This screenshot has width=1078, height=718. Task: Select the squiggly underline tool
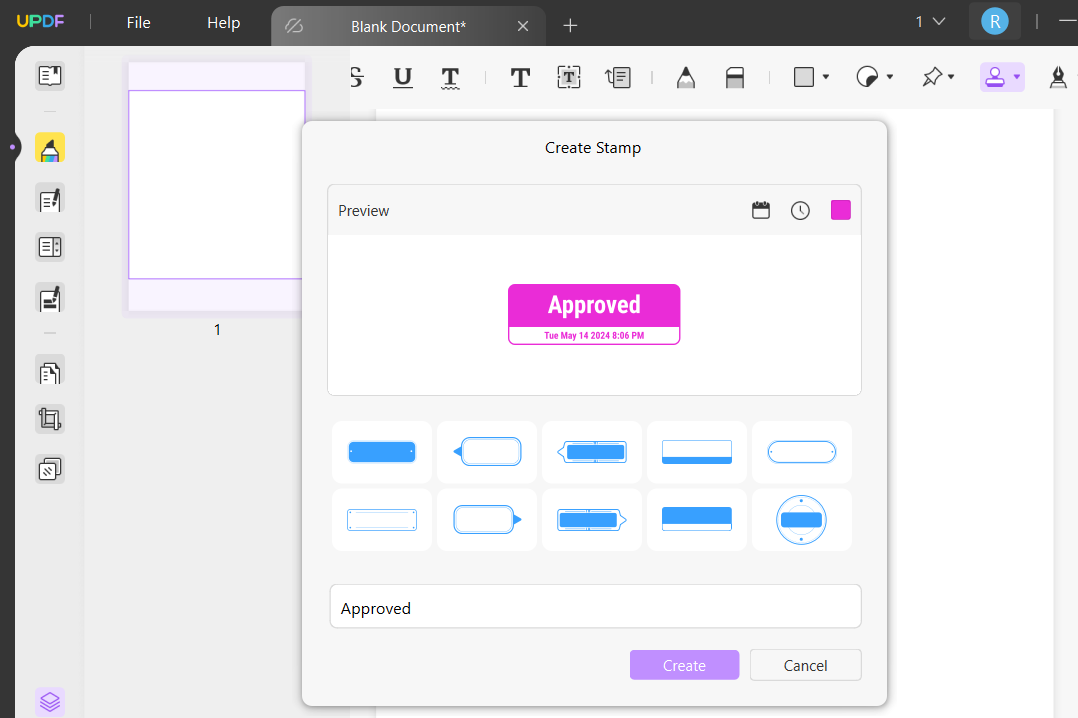[450, 76]
